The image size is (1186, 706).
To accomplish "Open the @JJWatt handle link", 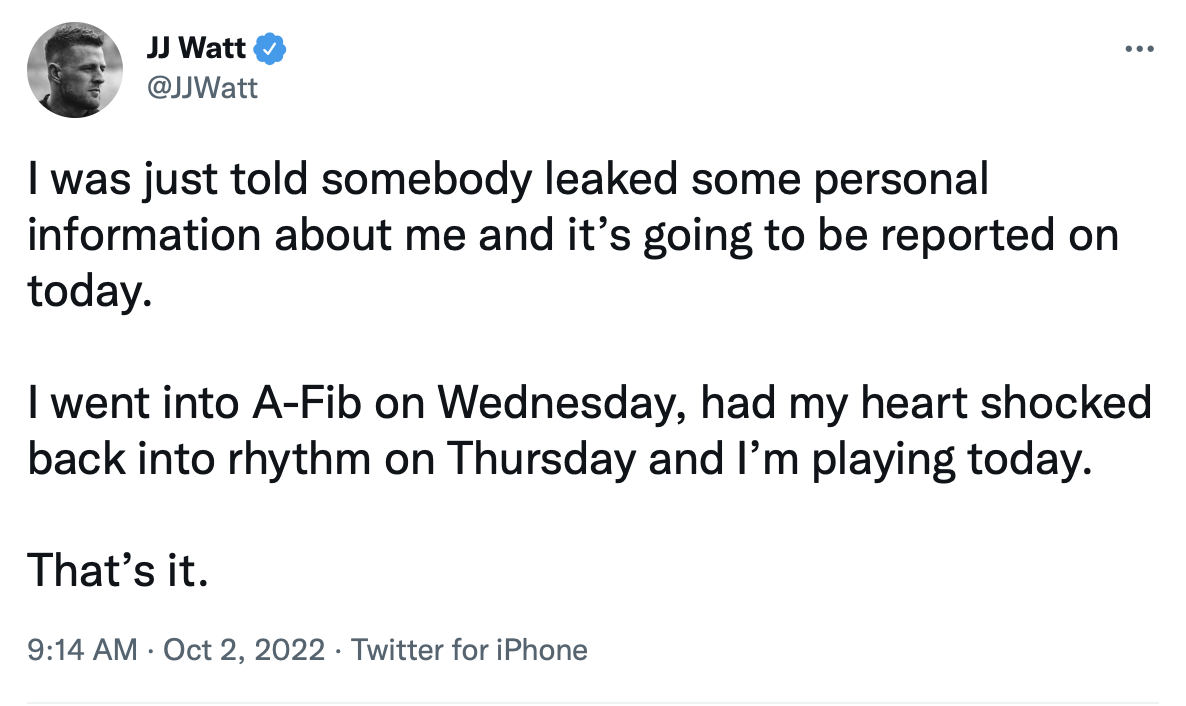I will pos(202,88).
